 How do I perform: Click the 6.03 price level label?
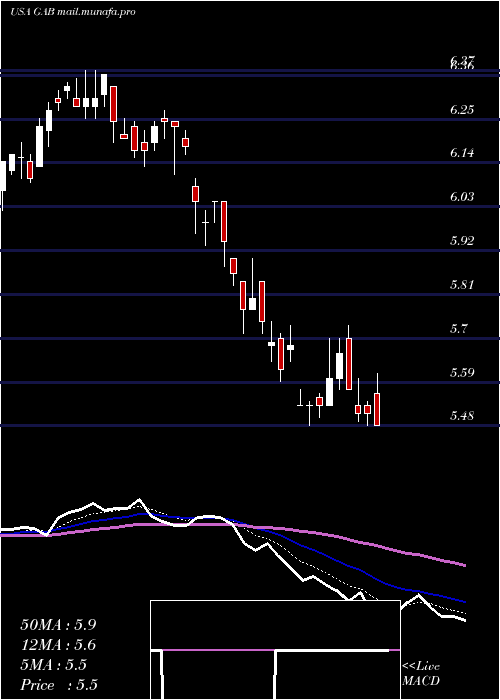coord(462,196)
